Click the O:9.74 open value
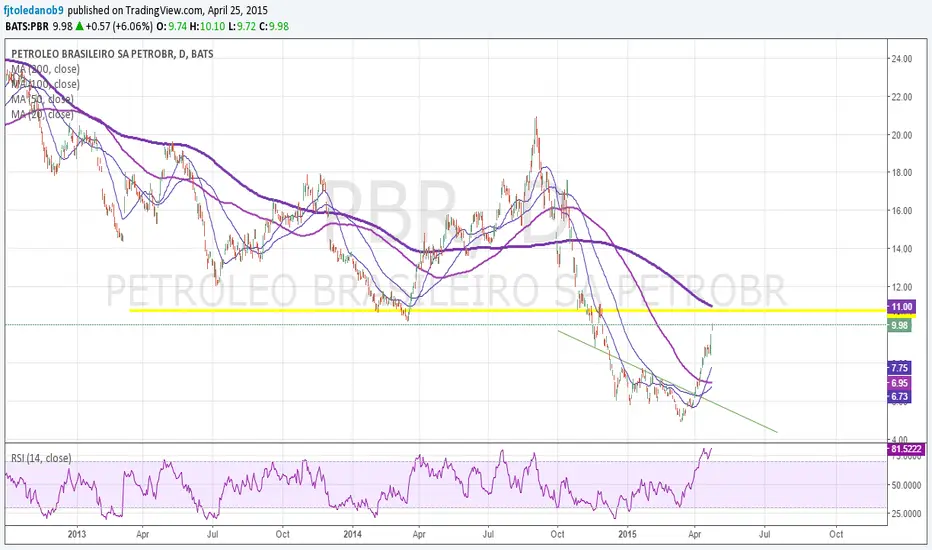This screenshot has width=932, height=550. coord(171,26)
